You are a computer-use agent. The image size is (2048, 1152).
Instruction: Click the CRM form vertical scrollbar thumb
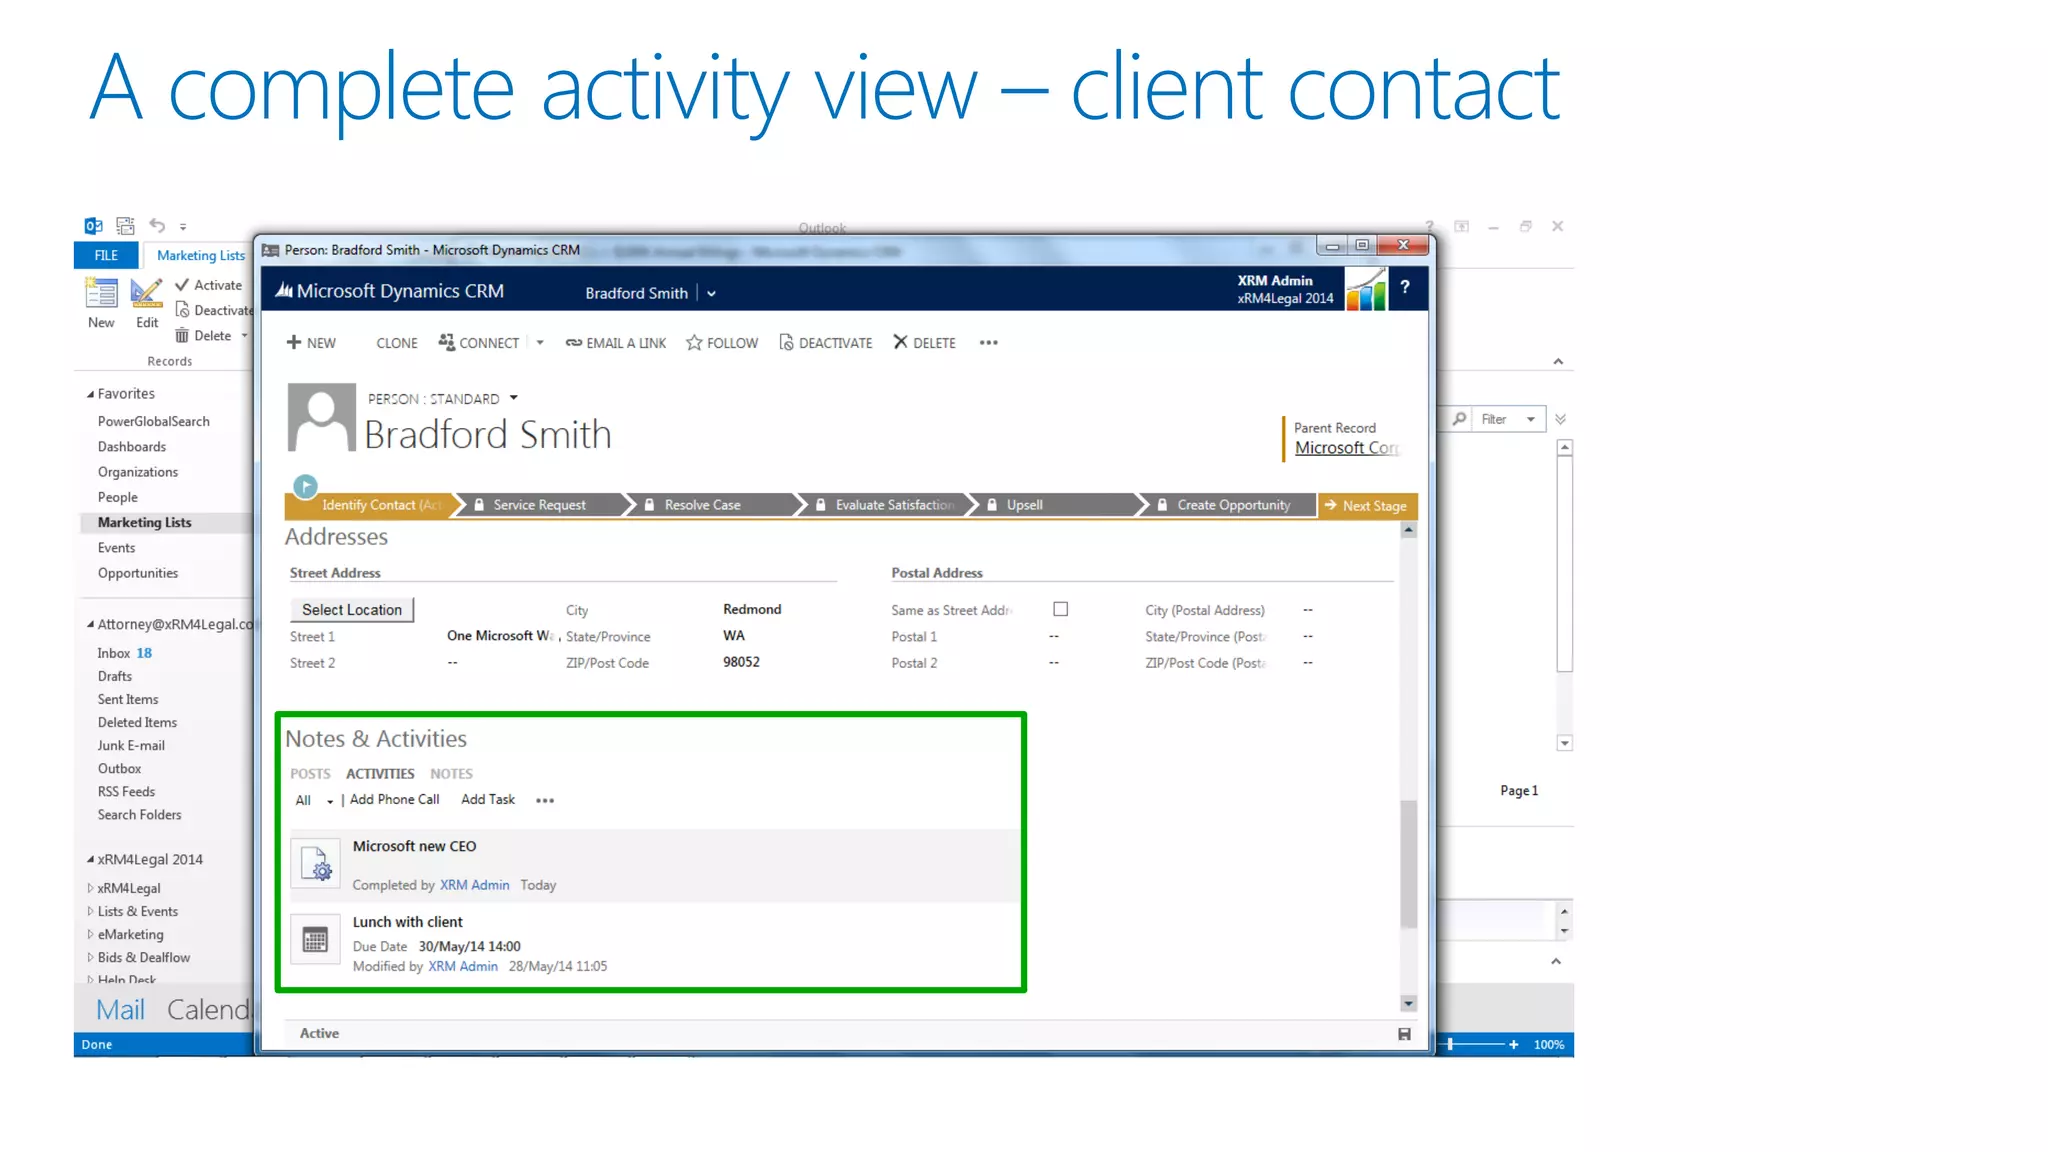1409,864
